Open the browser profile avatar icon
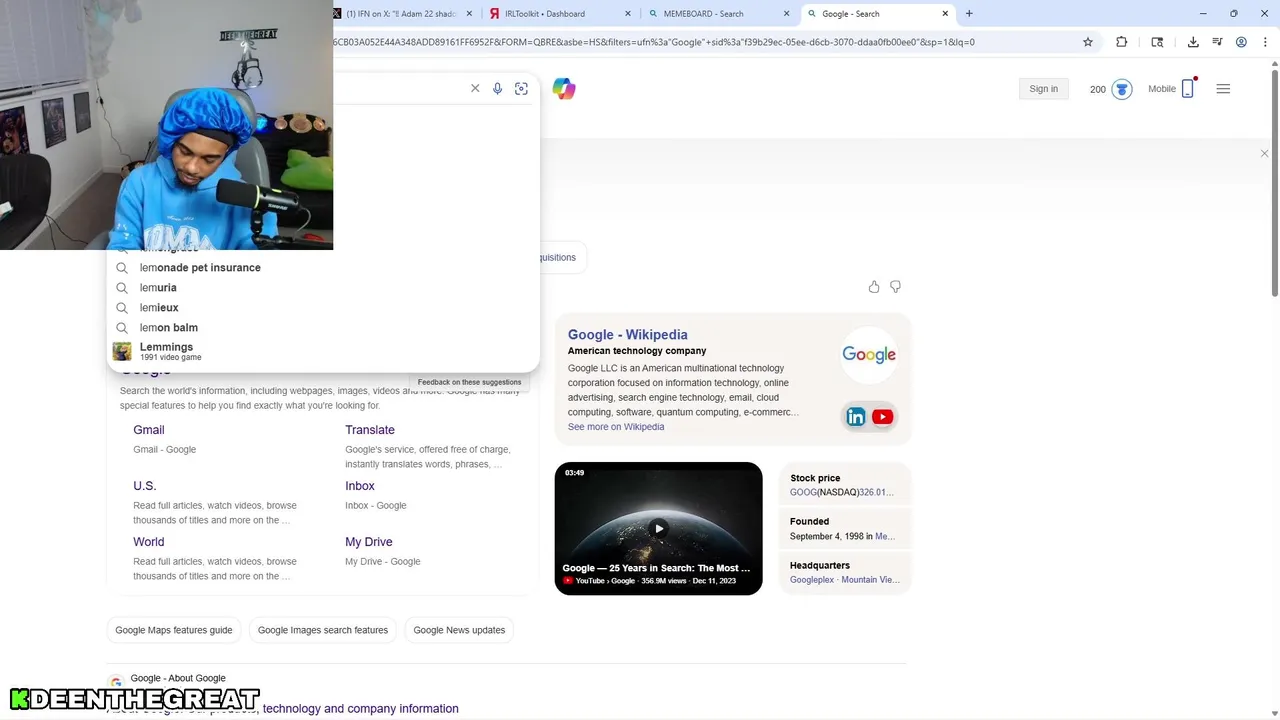 point(1241,42)
